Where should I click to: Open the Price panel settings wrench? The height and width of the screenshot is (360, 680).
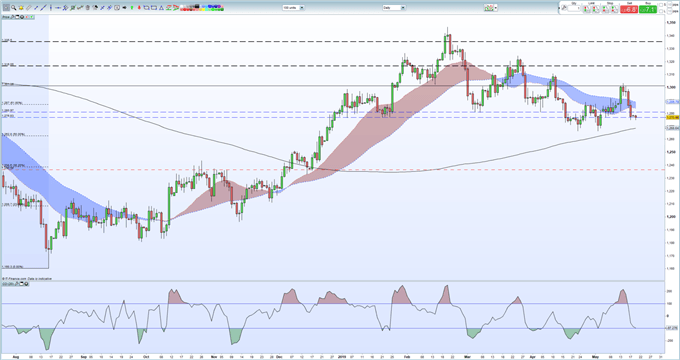pos(12,17)
